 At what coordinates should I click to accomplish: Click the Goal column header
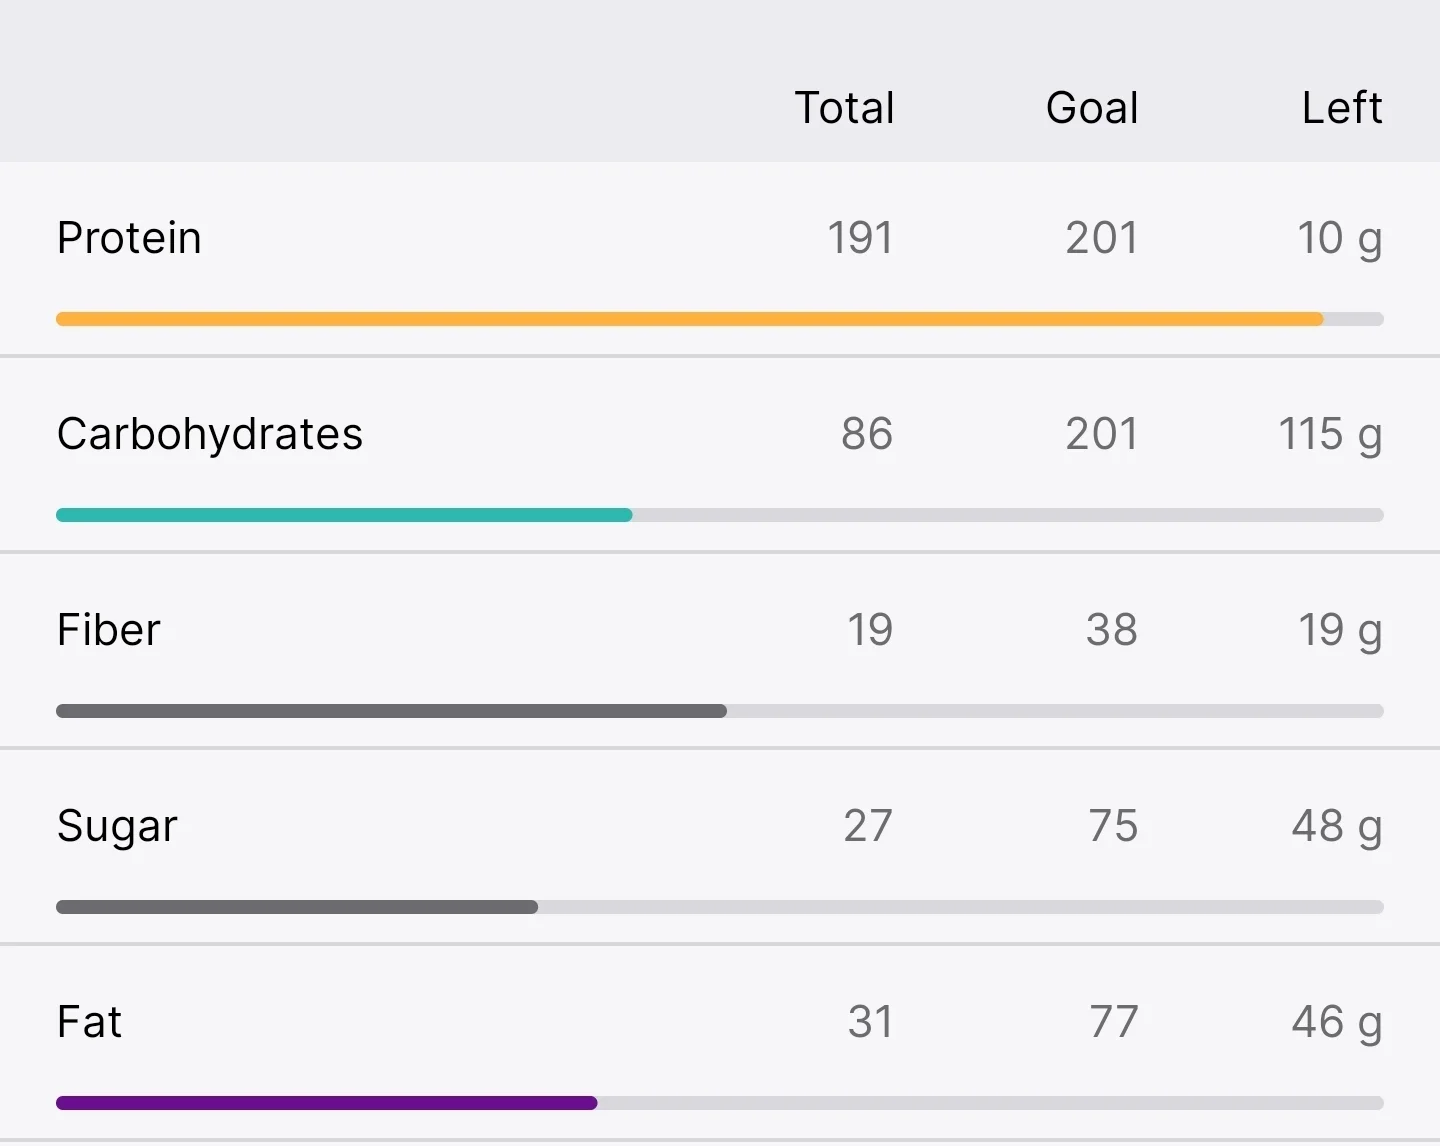coord(1092,108)
